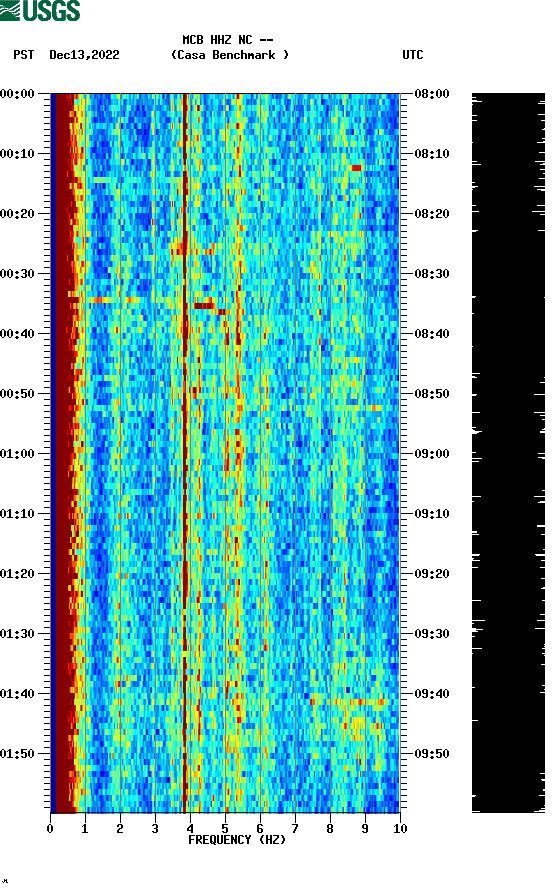Viewport: 552px width, 892px height.
Task: Click the 01:20 PST time label
Action: pos(17,573)
